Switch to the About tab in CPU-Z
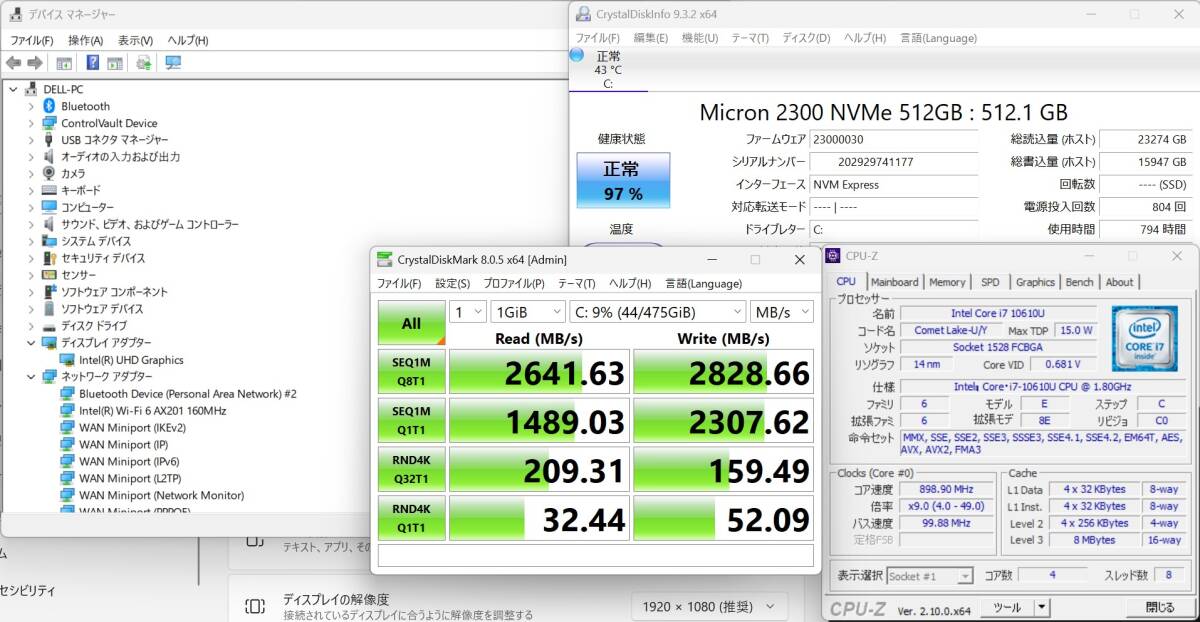 click(x=1119, y=282)
